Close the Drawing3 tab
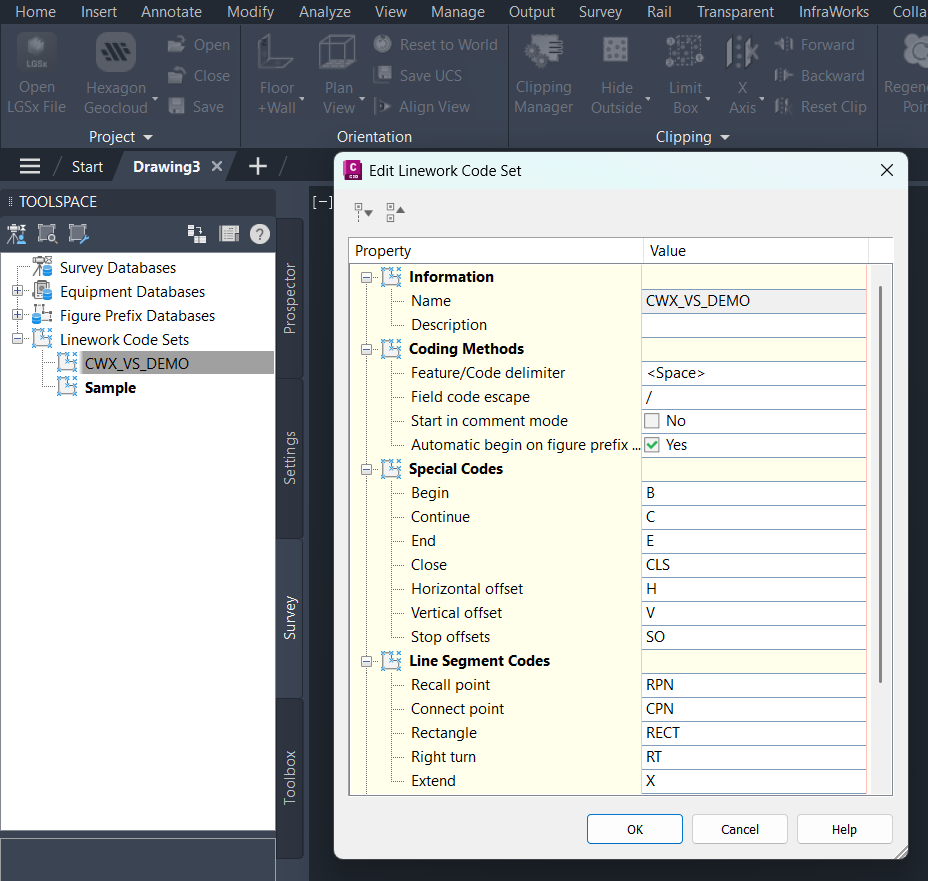Screen dimensions: 928x881 coord(217,166)
